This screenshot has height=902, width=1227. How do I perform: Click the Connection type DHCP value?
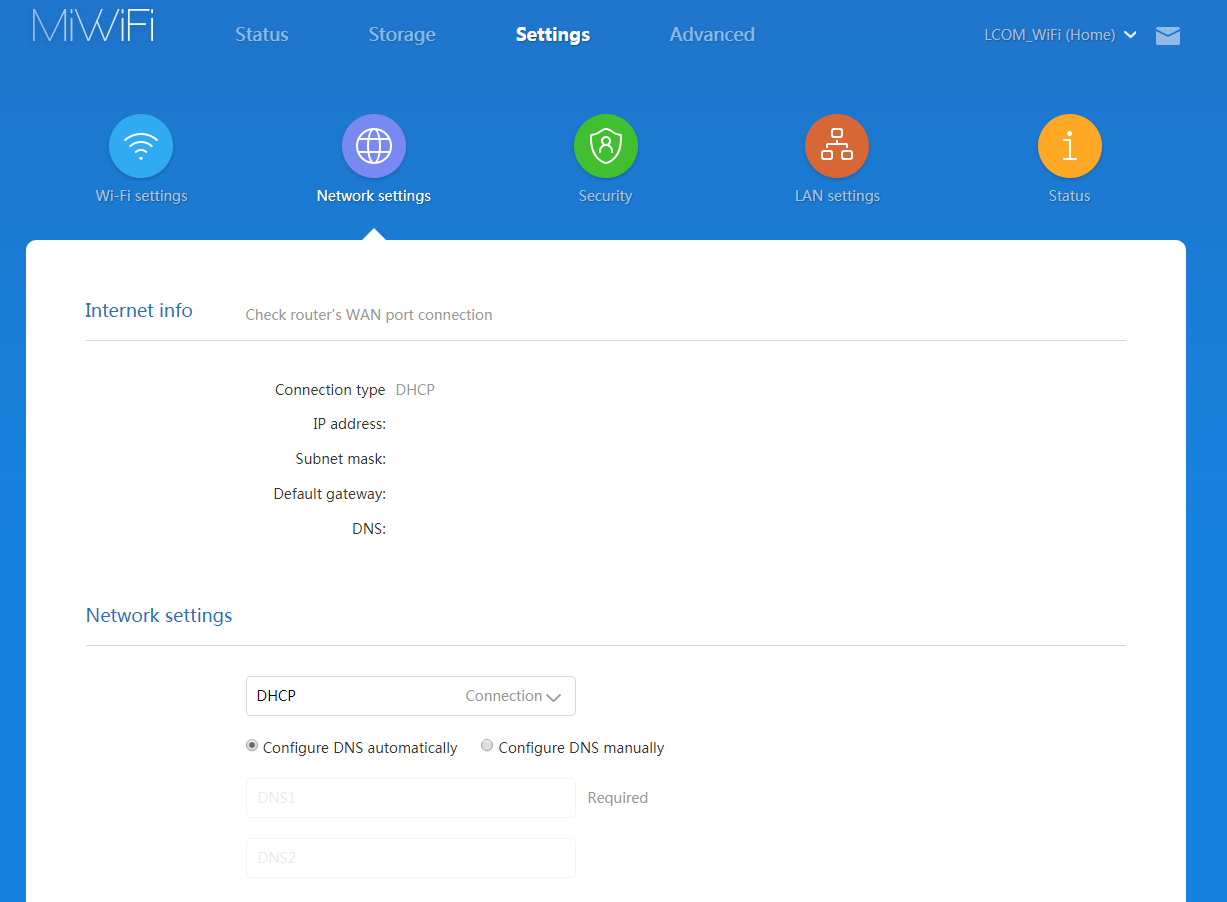tap(415, 390)
